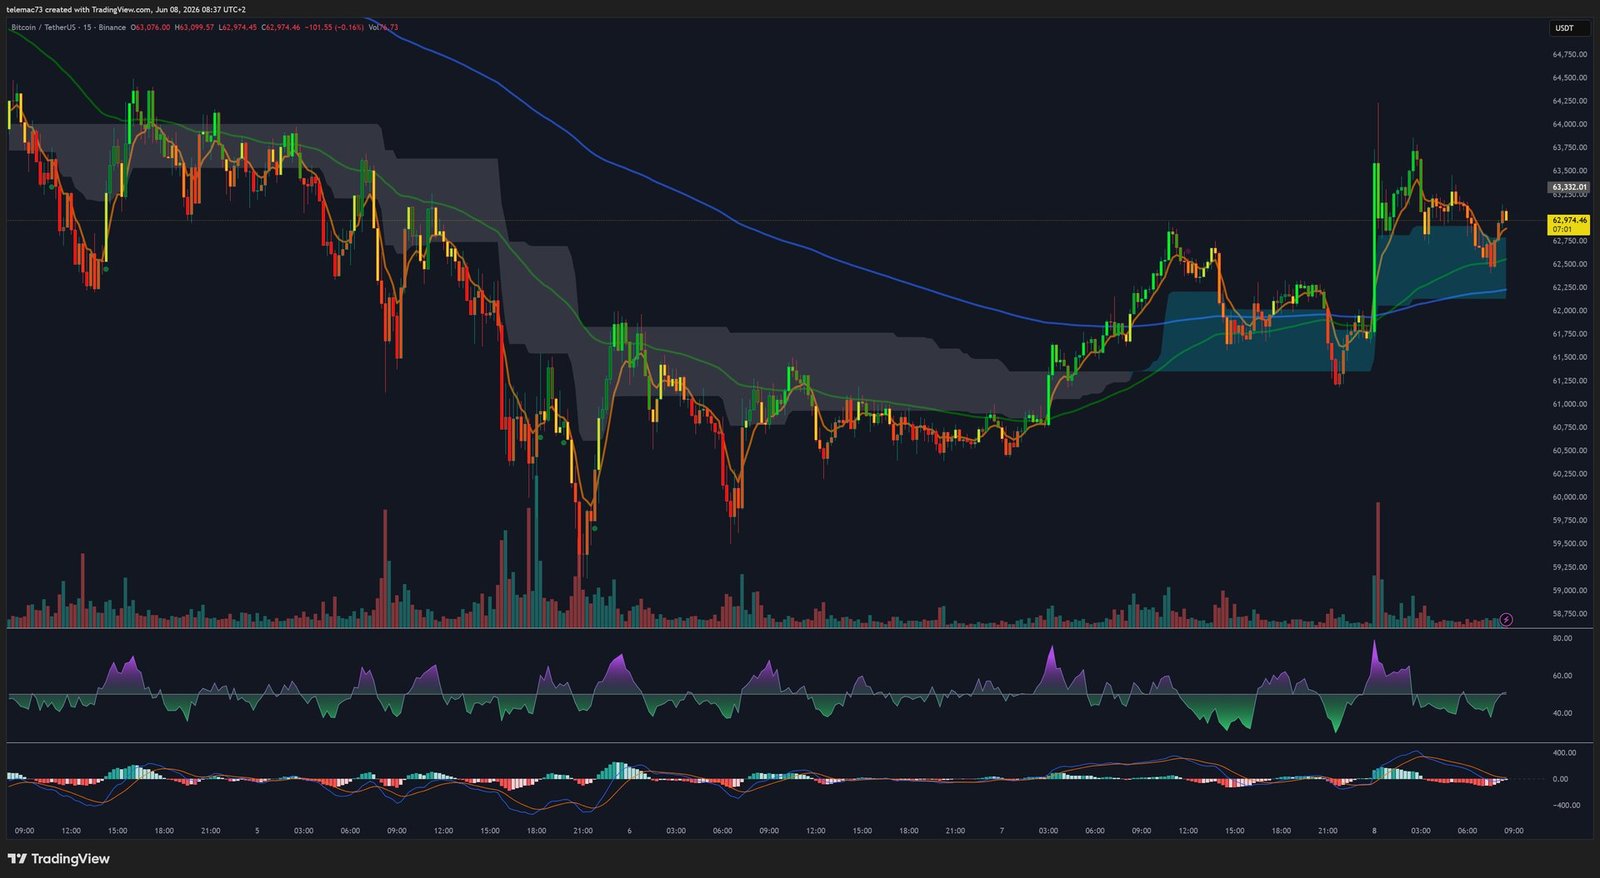
Task: Click the 61,000.00 price axis label
Action: [1569, 404]
